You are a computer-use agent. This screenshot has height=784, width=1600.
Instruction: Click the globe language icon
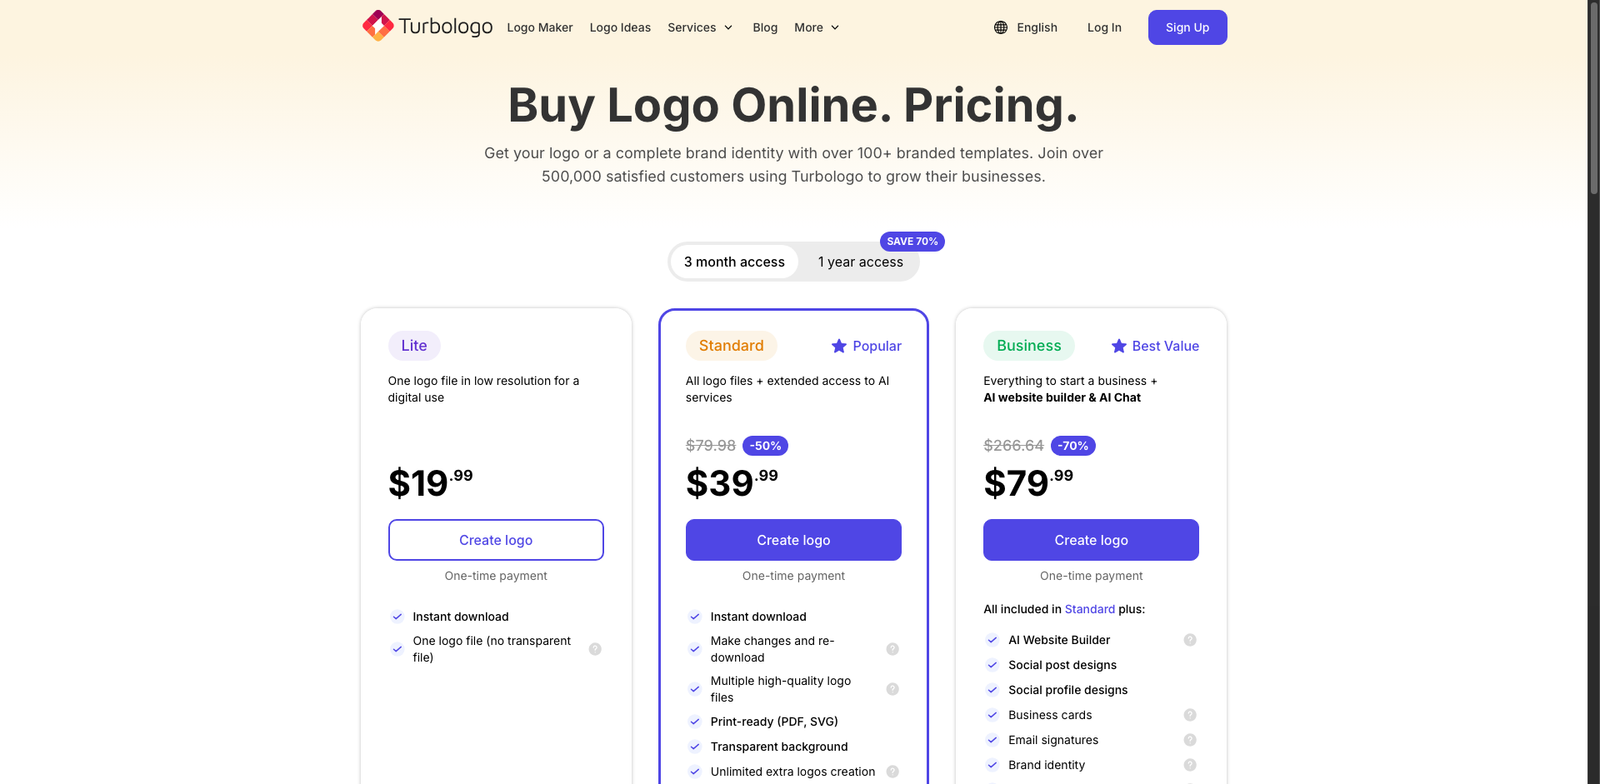pyautogui.click(x=999, y=27)
